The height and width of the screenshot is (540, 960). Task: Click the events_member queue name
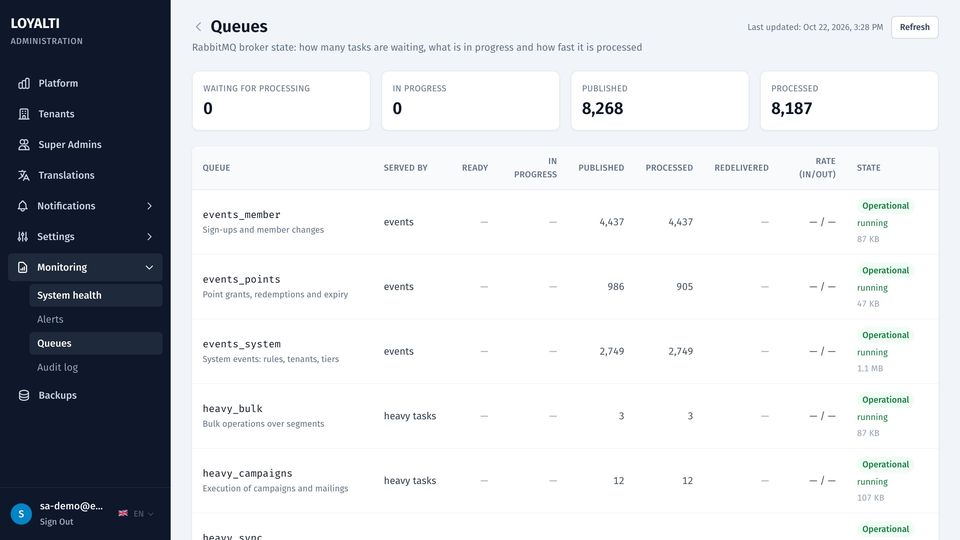point(241,215)
